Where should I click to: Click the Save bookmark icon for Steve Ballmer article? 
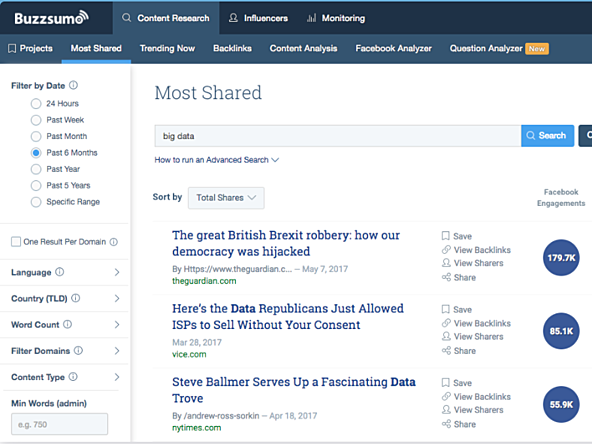pos(446,382)
